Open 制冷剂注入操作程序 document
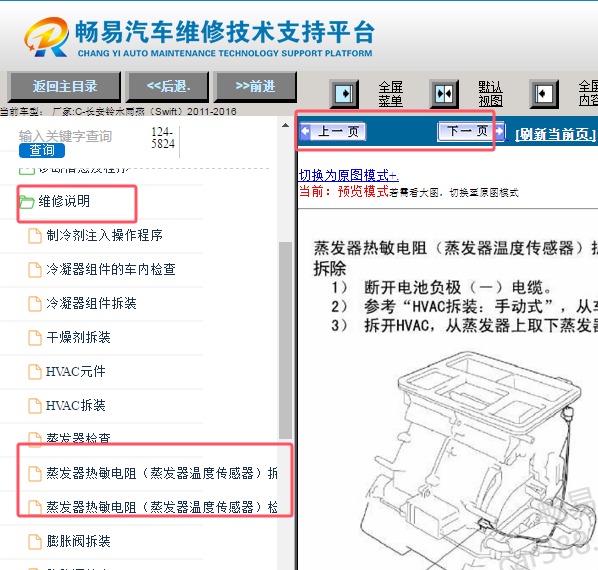This screenshot has height=570, width=598. coord(104,235)
